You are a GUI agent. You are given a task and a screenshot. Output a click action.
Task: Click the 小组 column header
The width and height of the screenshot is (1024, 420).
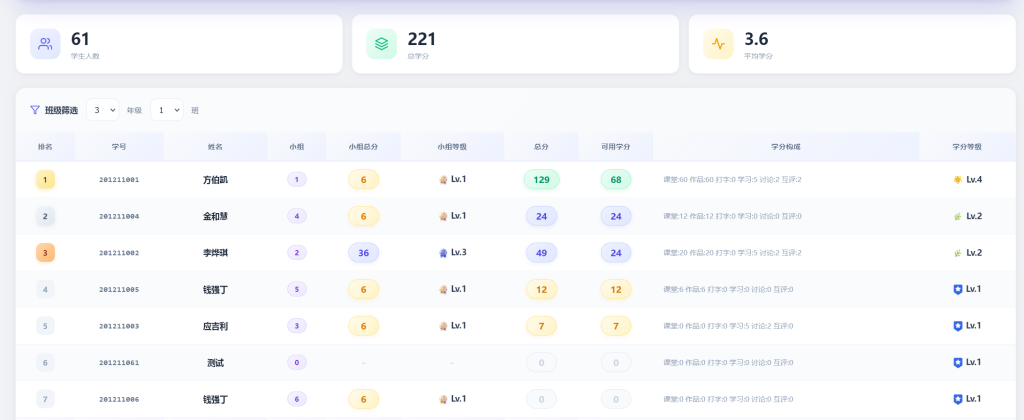pyautogui.click(x=296, y=147)
